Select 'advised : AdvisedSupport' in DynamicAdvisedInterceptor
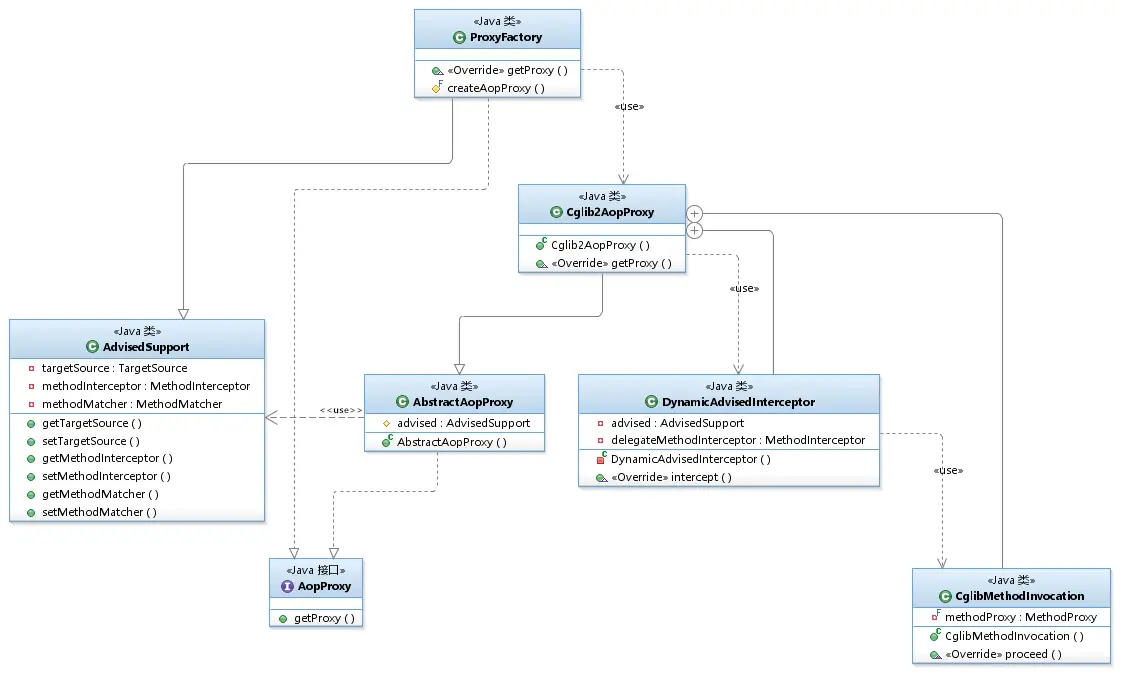 tap(677, 423)
